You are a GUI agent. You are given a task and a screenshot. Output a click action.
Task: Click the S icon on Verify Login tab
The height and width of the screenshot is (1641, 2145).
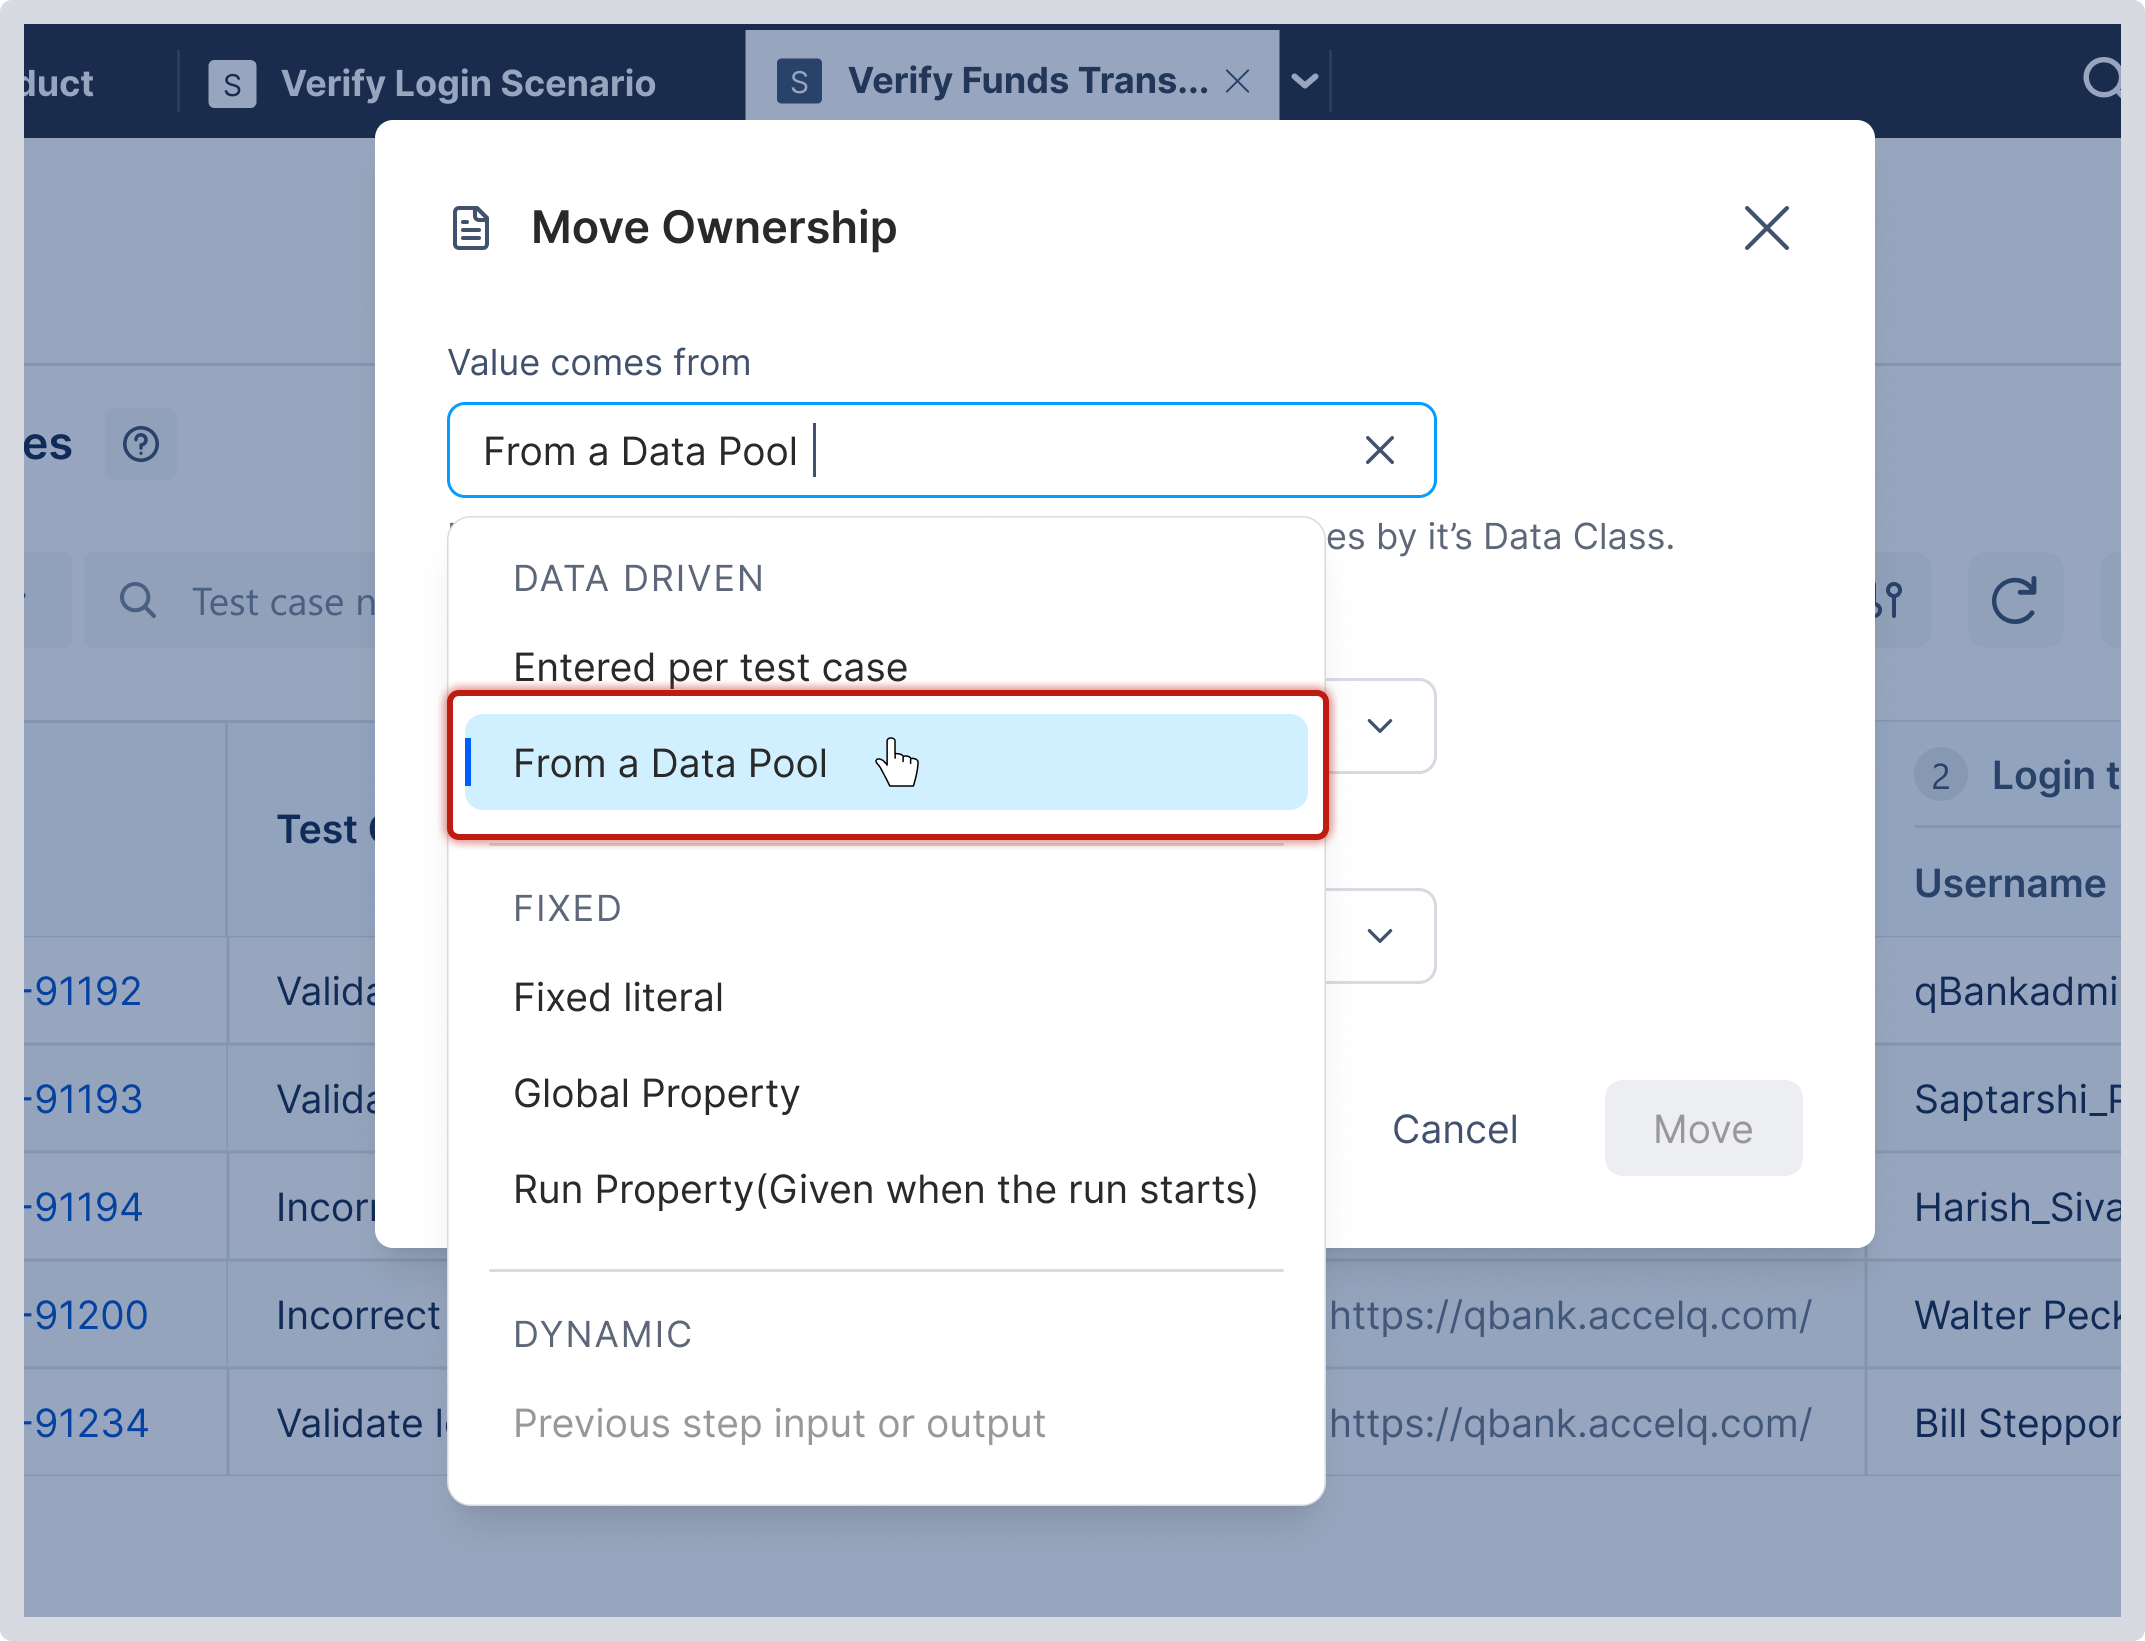tap(232, 83)
